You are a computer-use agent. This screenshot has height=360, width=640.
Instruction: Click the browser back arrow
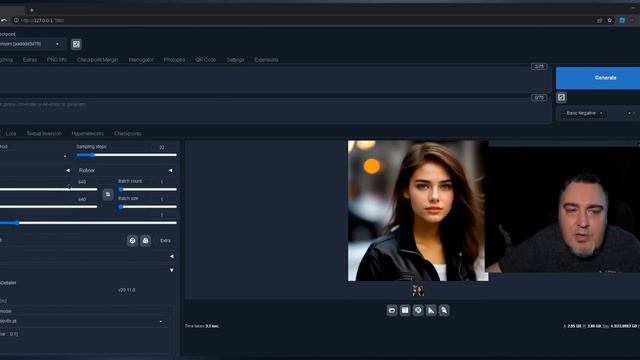coord(4,20)
